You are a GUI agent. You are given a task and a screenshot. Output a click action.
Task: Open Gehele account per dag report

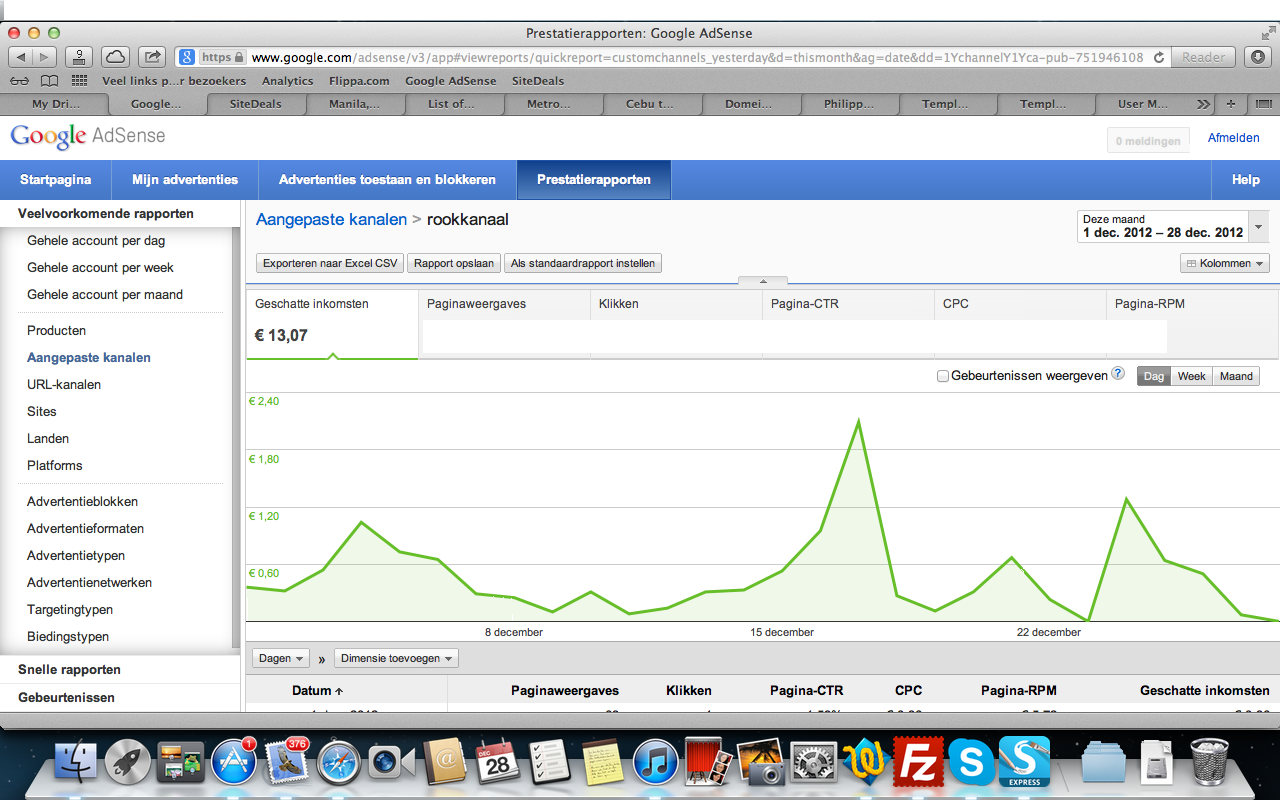click(96, 240)
